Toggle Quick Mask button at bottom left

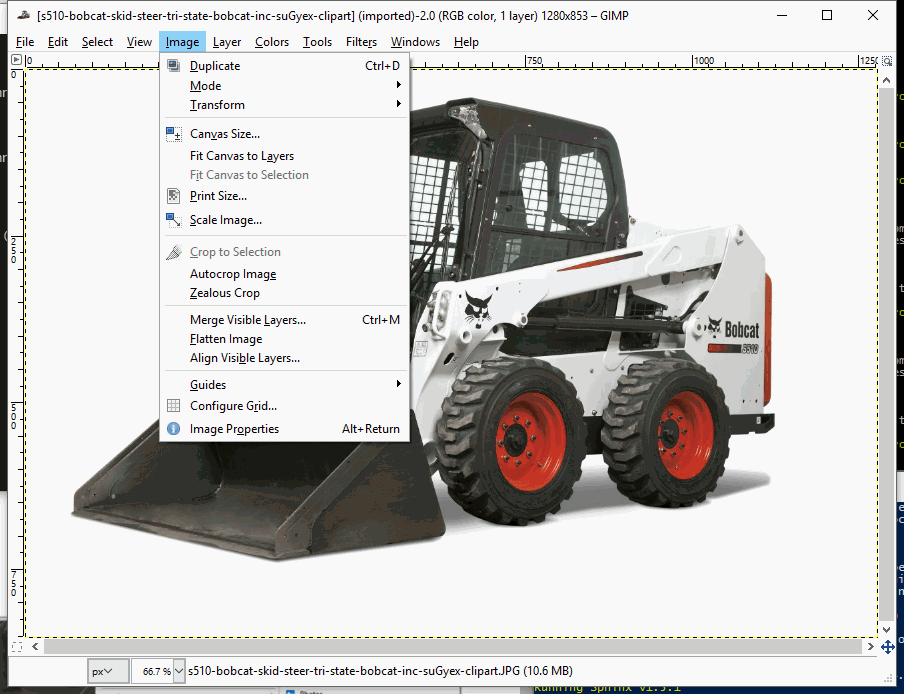(16, 646)
